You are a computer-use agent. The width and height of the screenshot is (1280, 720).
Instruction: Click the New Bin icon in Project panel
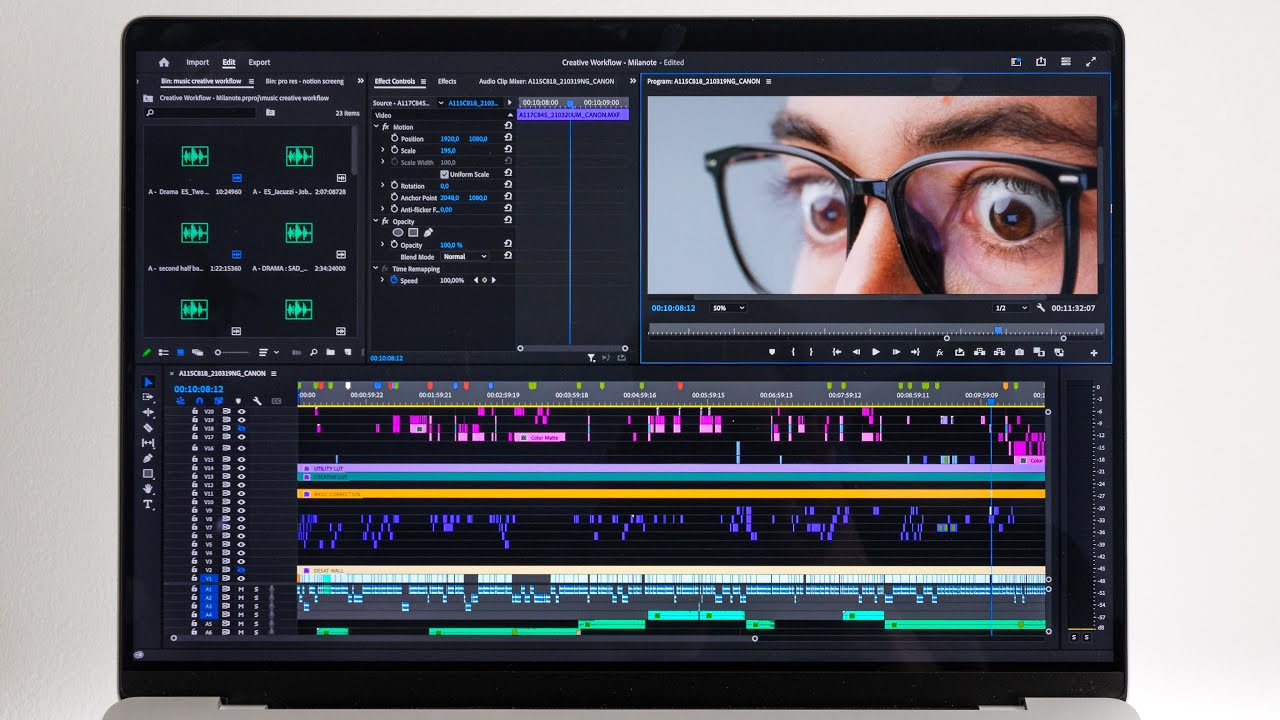332,352
